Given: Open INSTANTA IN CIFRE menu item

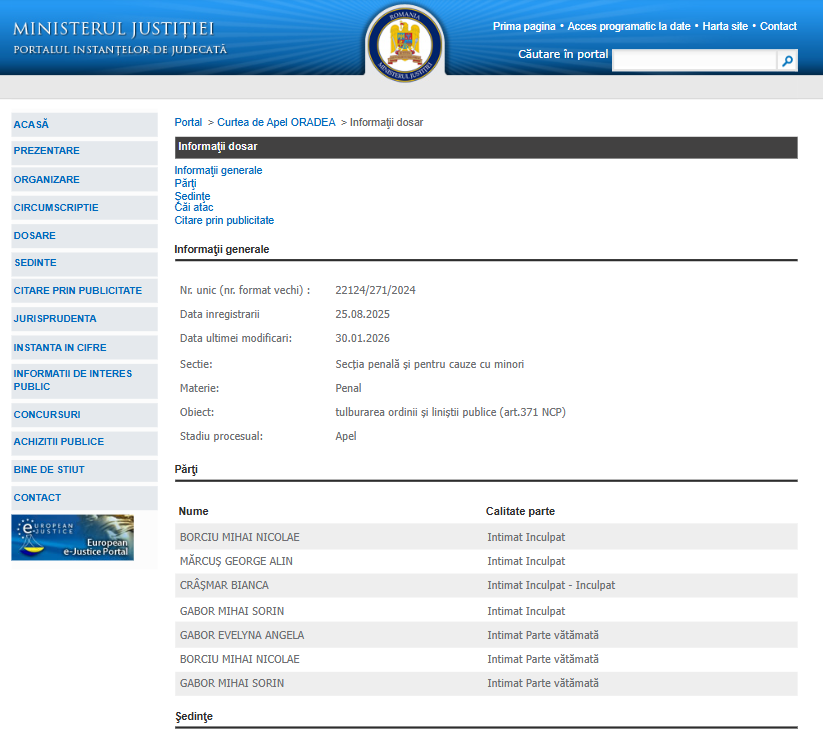Looking at the screenshot, I should [60, 348].
